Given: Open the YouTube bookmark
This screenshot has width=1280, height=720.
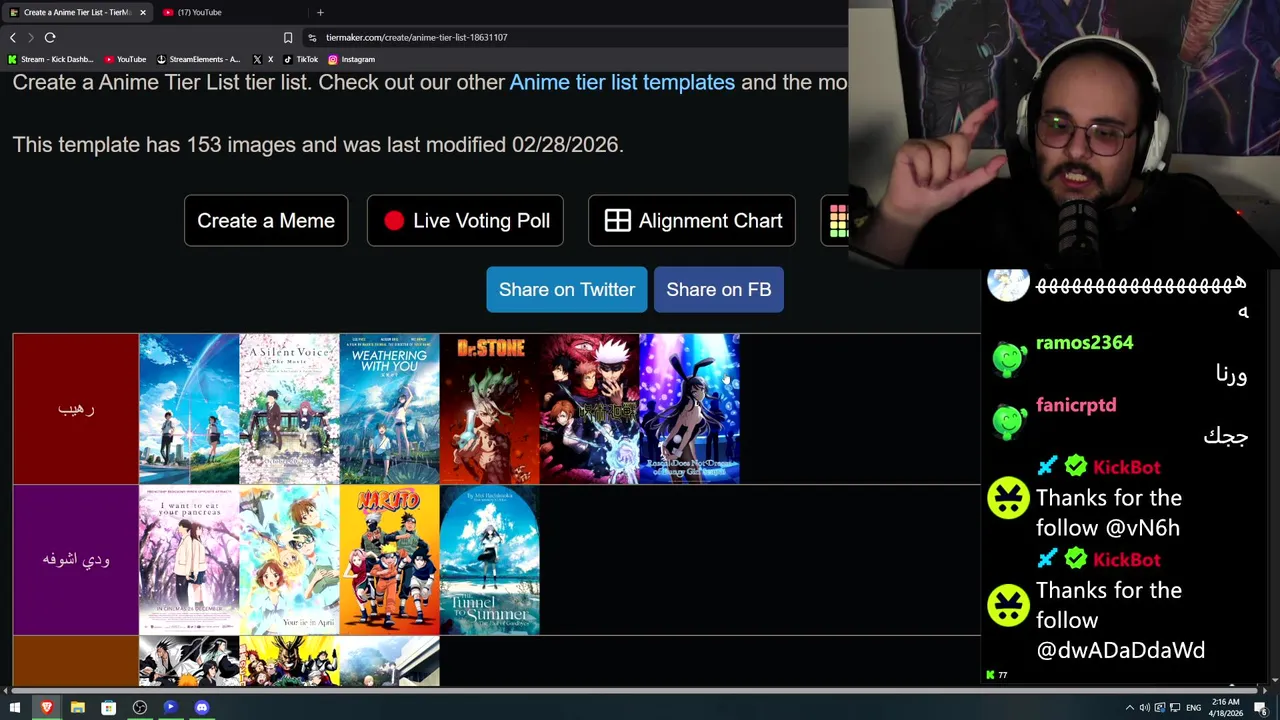Looking at the screenshot, I should click(x=125, y=59).
